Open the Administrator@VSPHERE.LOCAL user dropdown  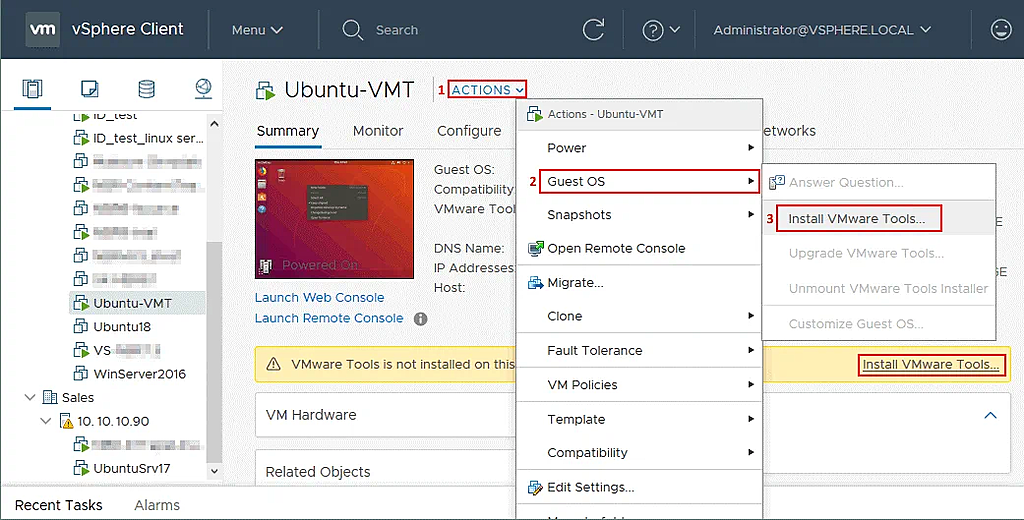pyautogui.click(x=822, y=30)
